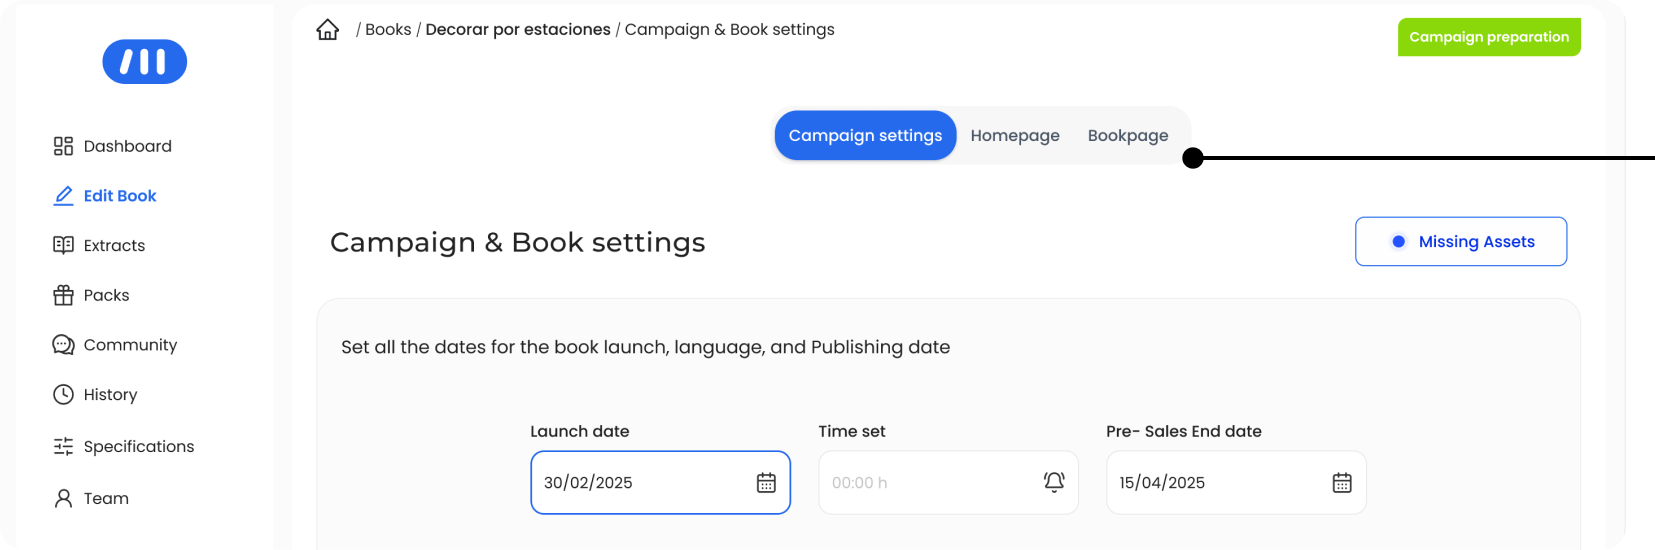Switch to the Homepage tab

[x=1015, y=135]
